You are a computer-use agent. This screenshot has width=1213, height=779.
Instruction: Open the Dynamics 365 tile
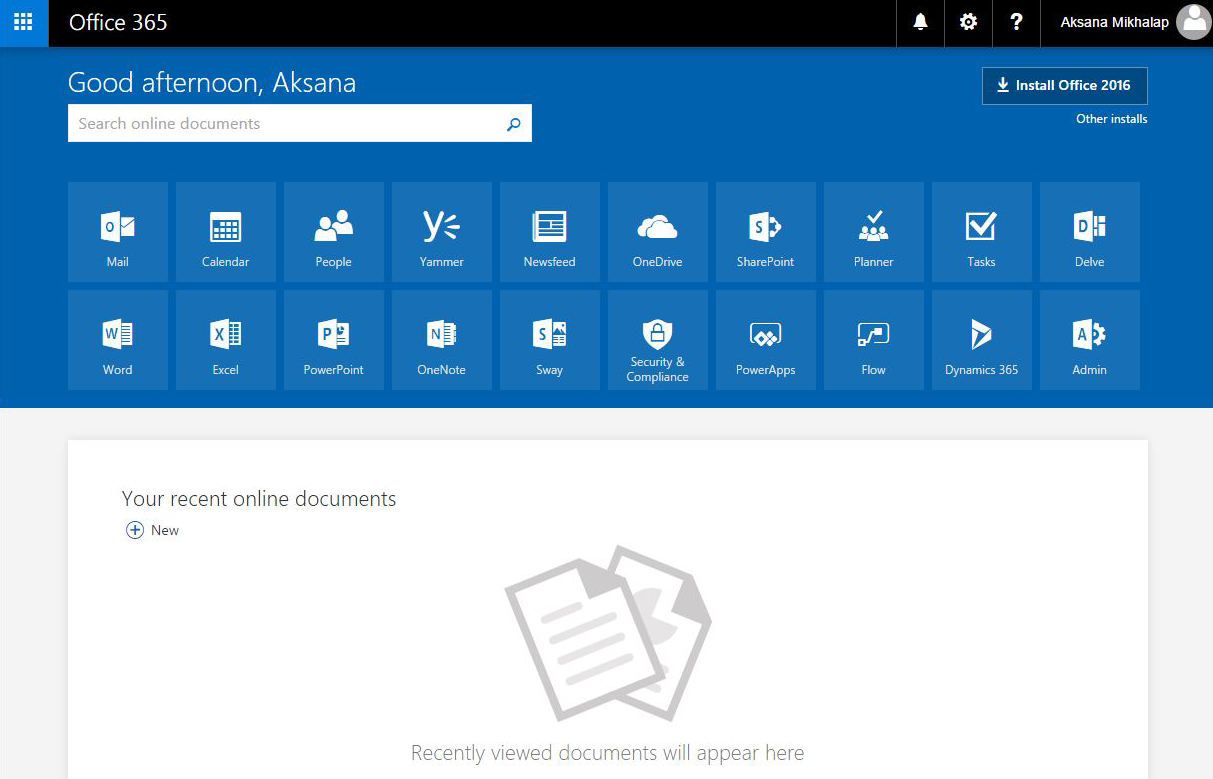click(x=982, y=340)
